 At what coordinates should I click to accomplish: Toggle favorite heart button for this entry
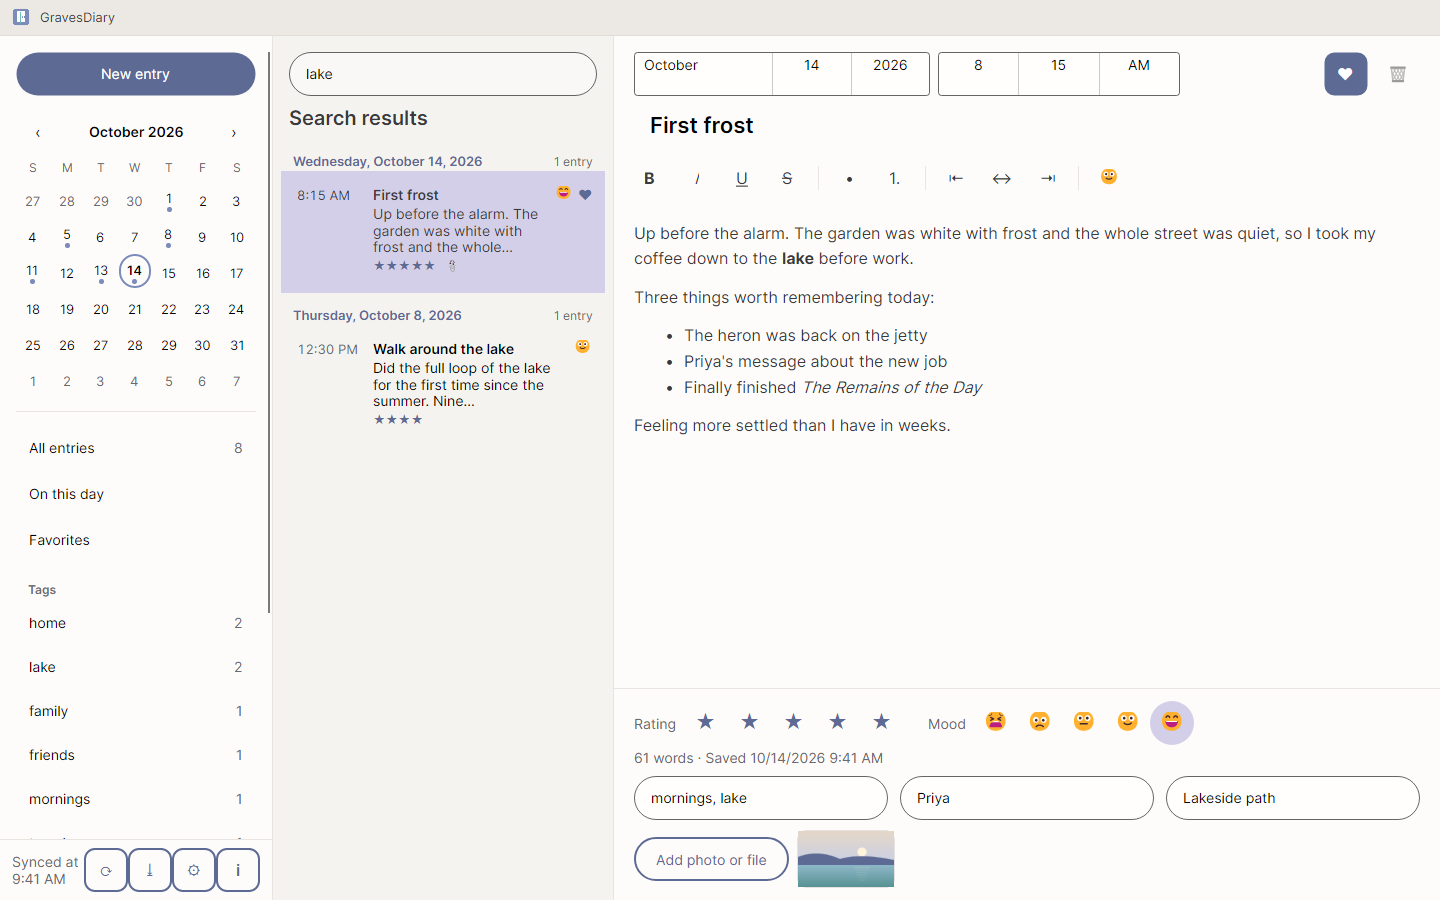coord(1346,74)
